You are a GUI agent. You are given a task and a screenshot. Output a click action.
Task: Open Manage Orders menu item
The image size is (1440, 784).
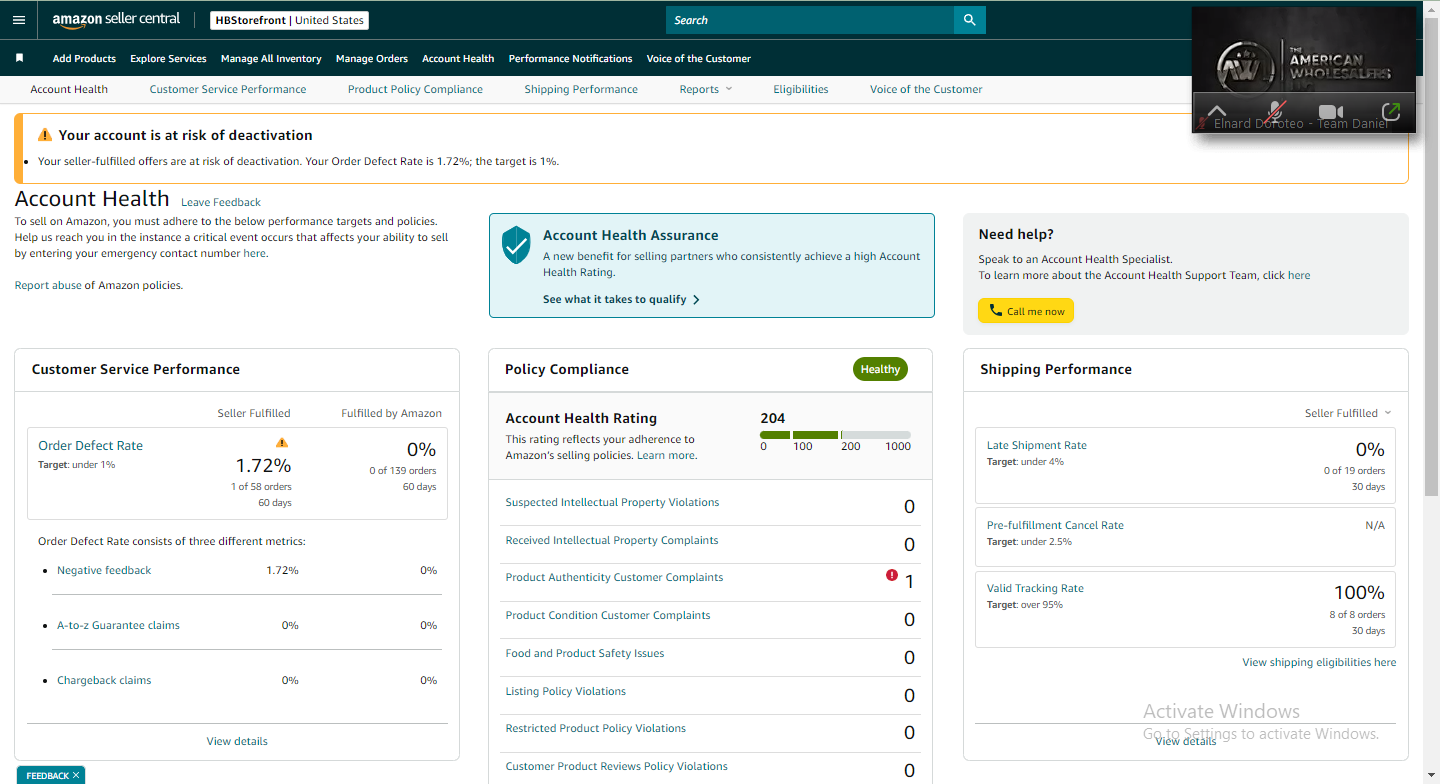tap(372, 58)
